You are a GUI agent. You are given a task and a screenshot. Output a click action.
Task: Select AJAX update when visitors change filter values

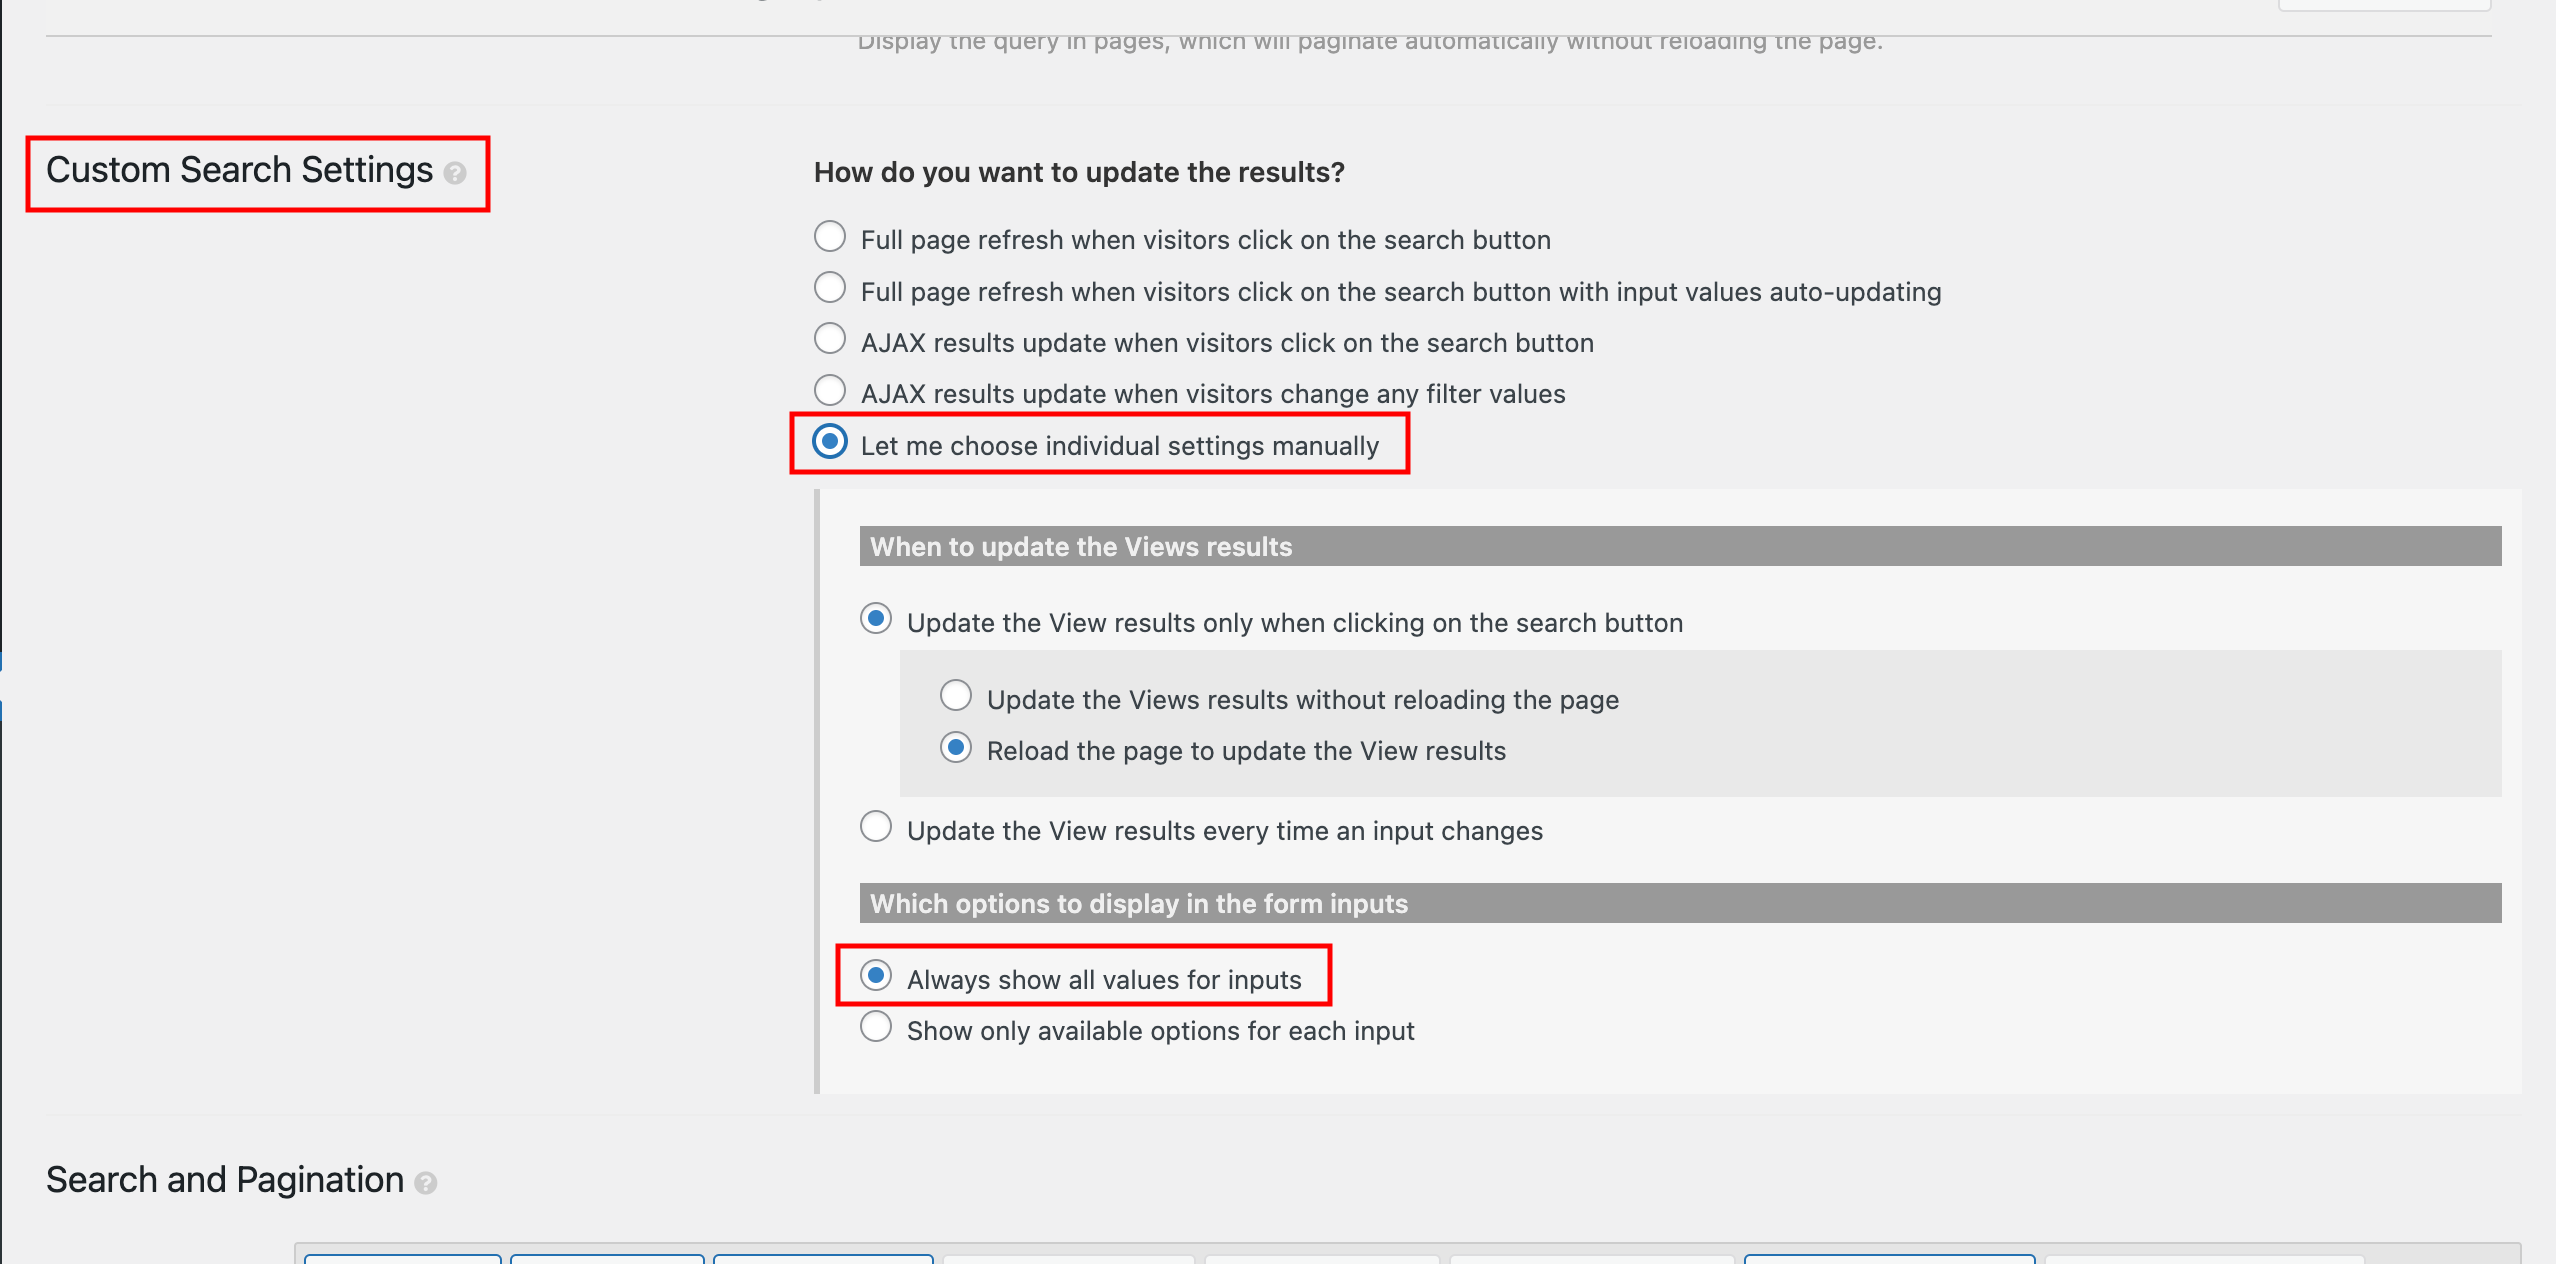point(830,390)
